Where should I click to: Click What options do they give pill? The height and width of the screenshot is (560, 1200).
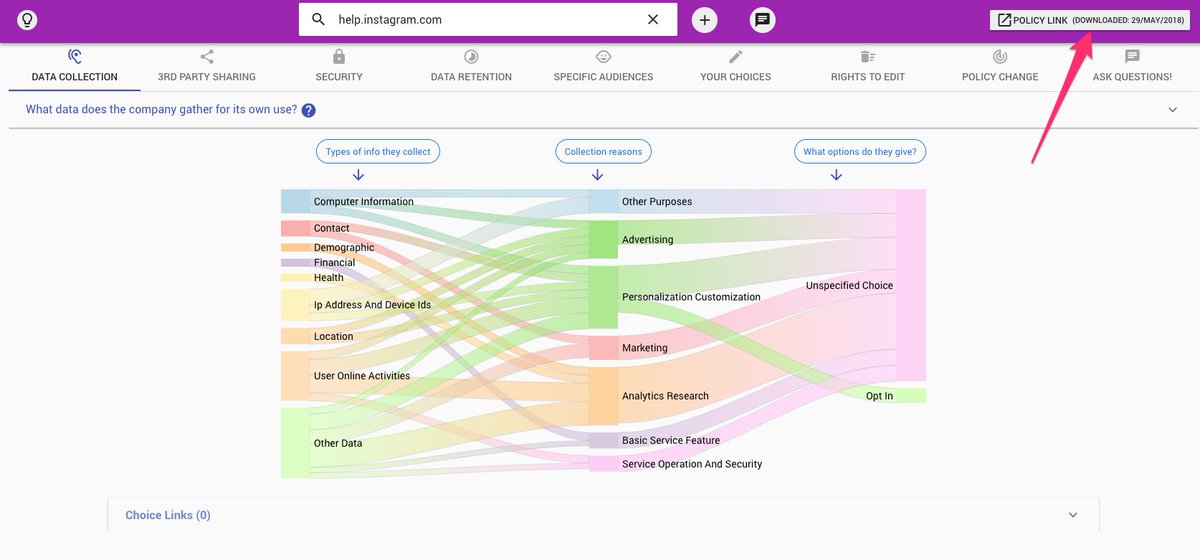(860, 152)
